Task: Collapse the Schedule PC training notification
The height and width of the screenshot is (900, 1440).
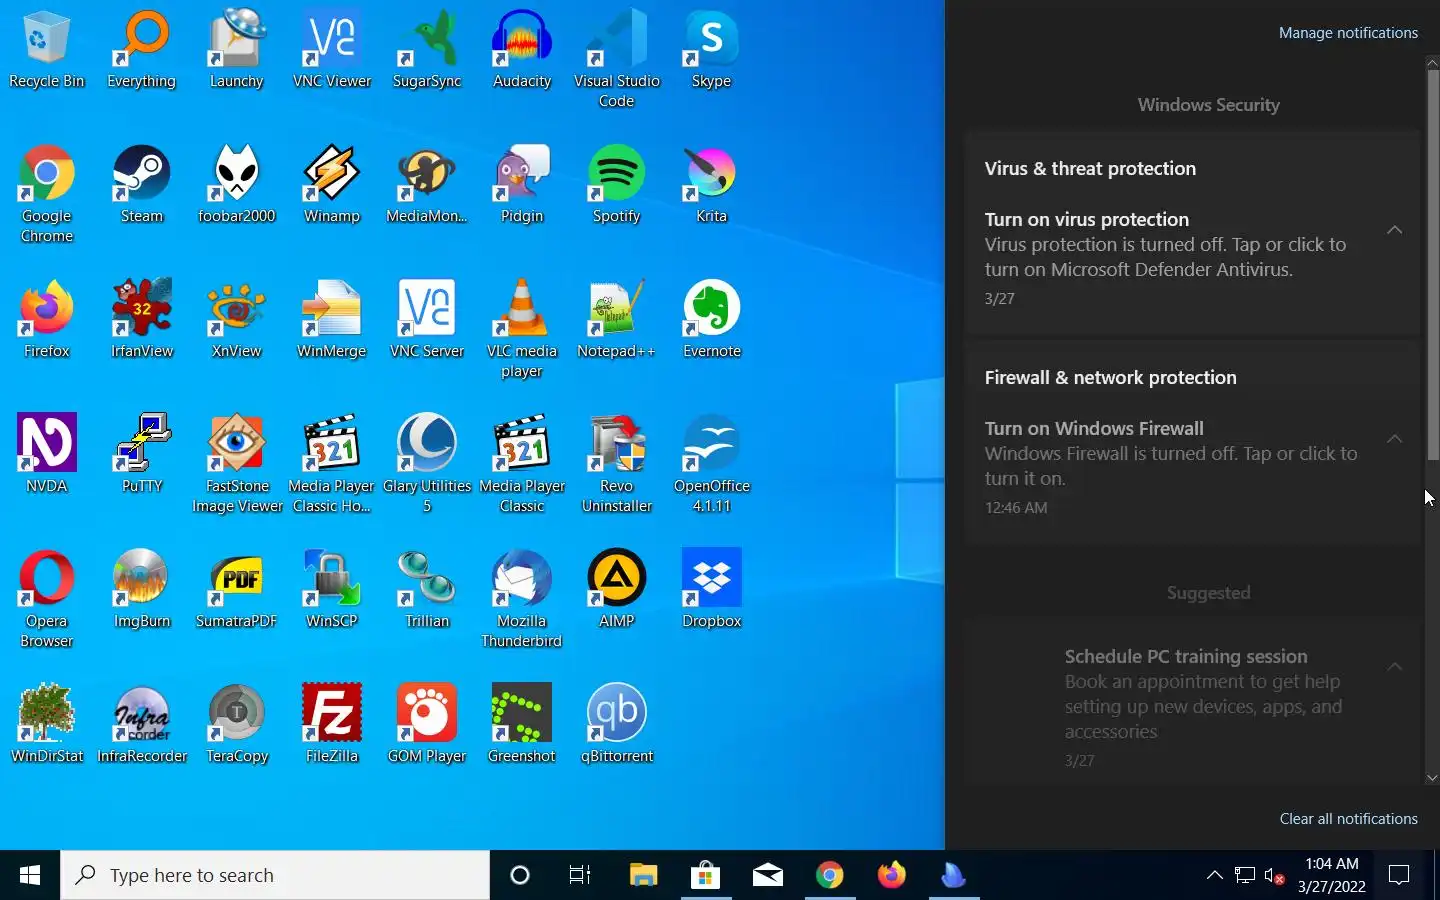Action: 1394,667
